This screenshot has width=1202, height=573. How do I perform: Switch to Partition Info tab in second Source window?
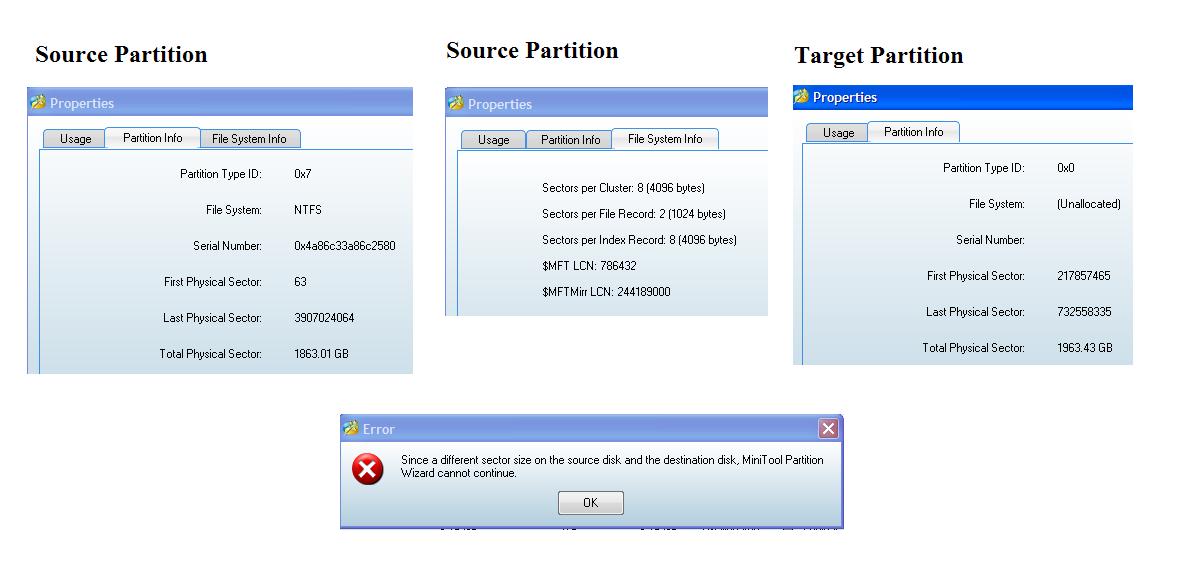pyautogui.click(x=571, y=140)
